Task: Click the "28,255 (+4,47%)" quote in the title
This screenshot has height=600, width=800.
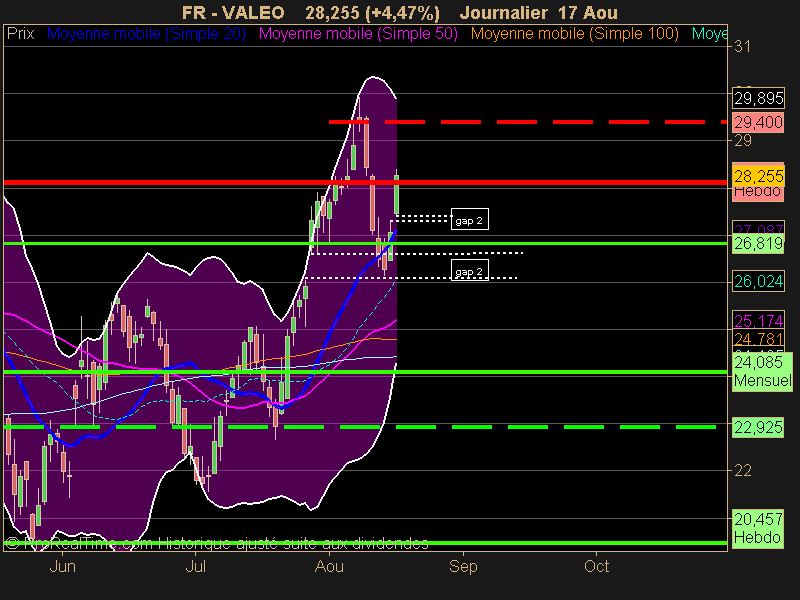Action: (372, 12)
